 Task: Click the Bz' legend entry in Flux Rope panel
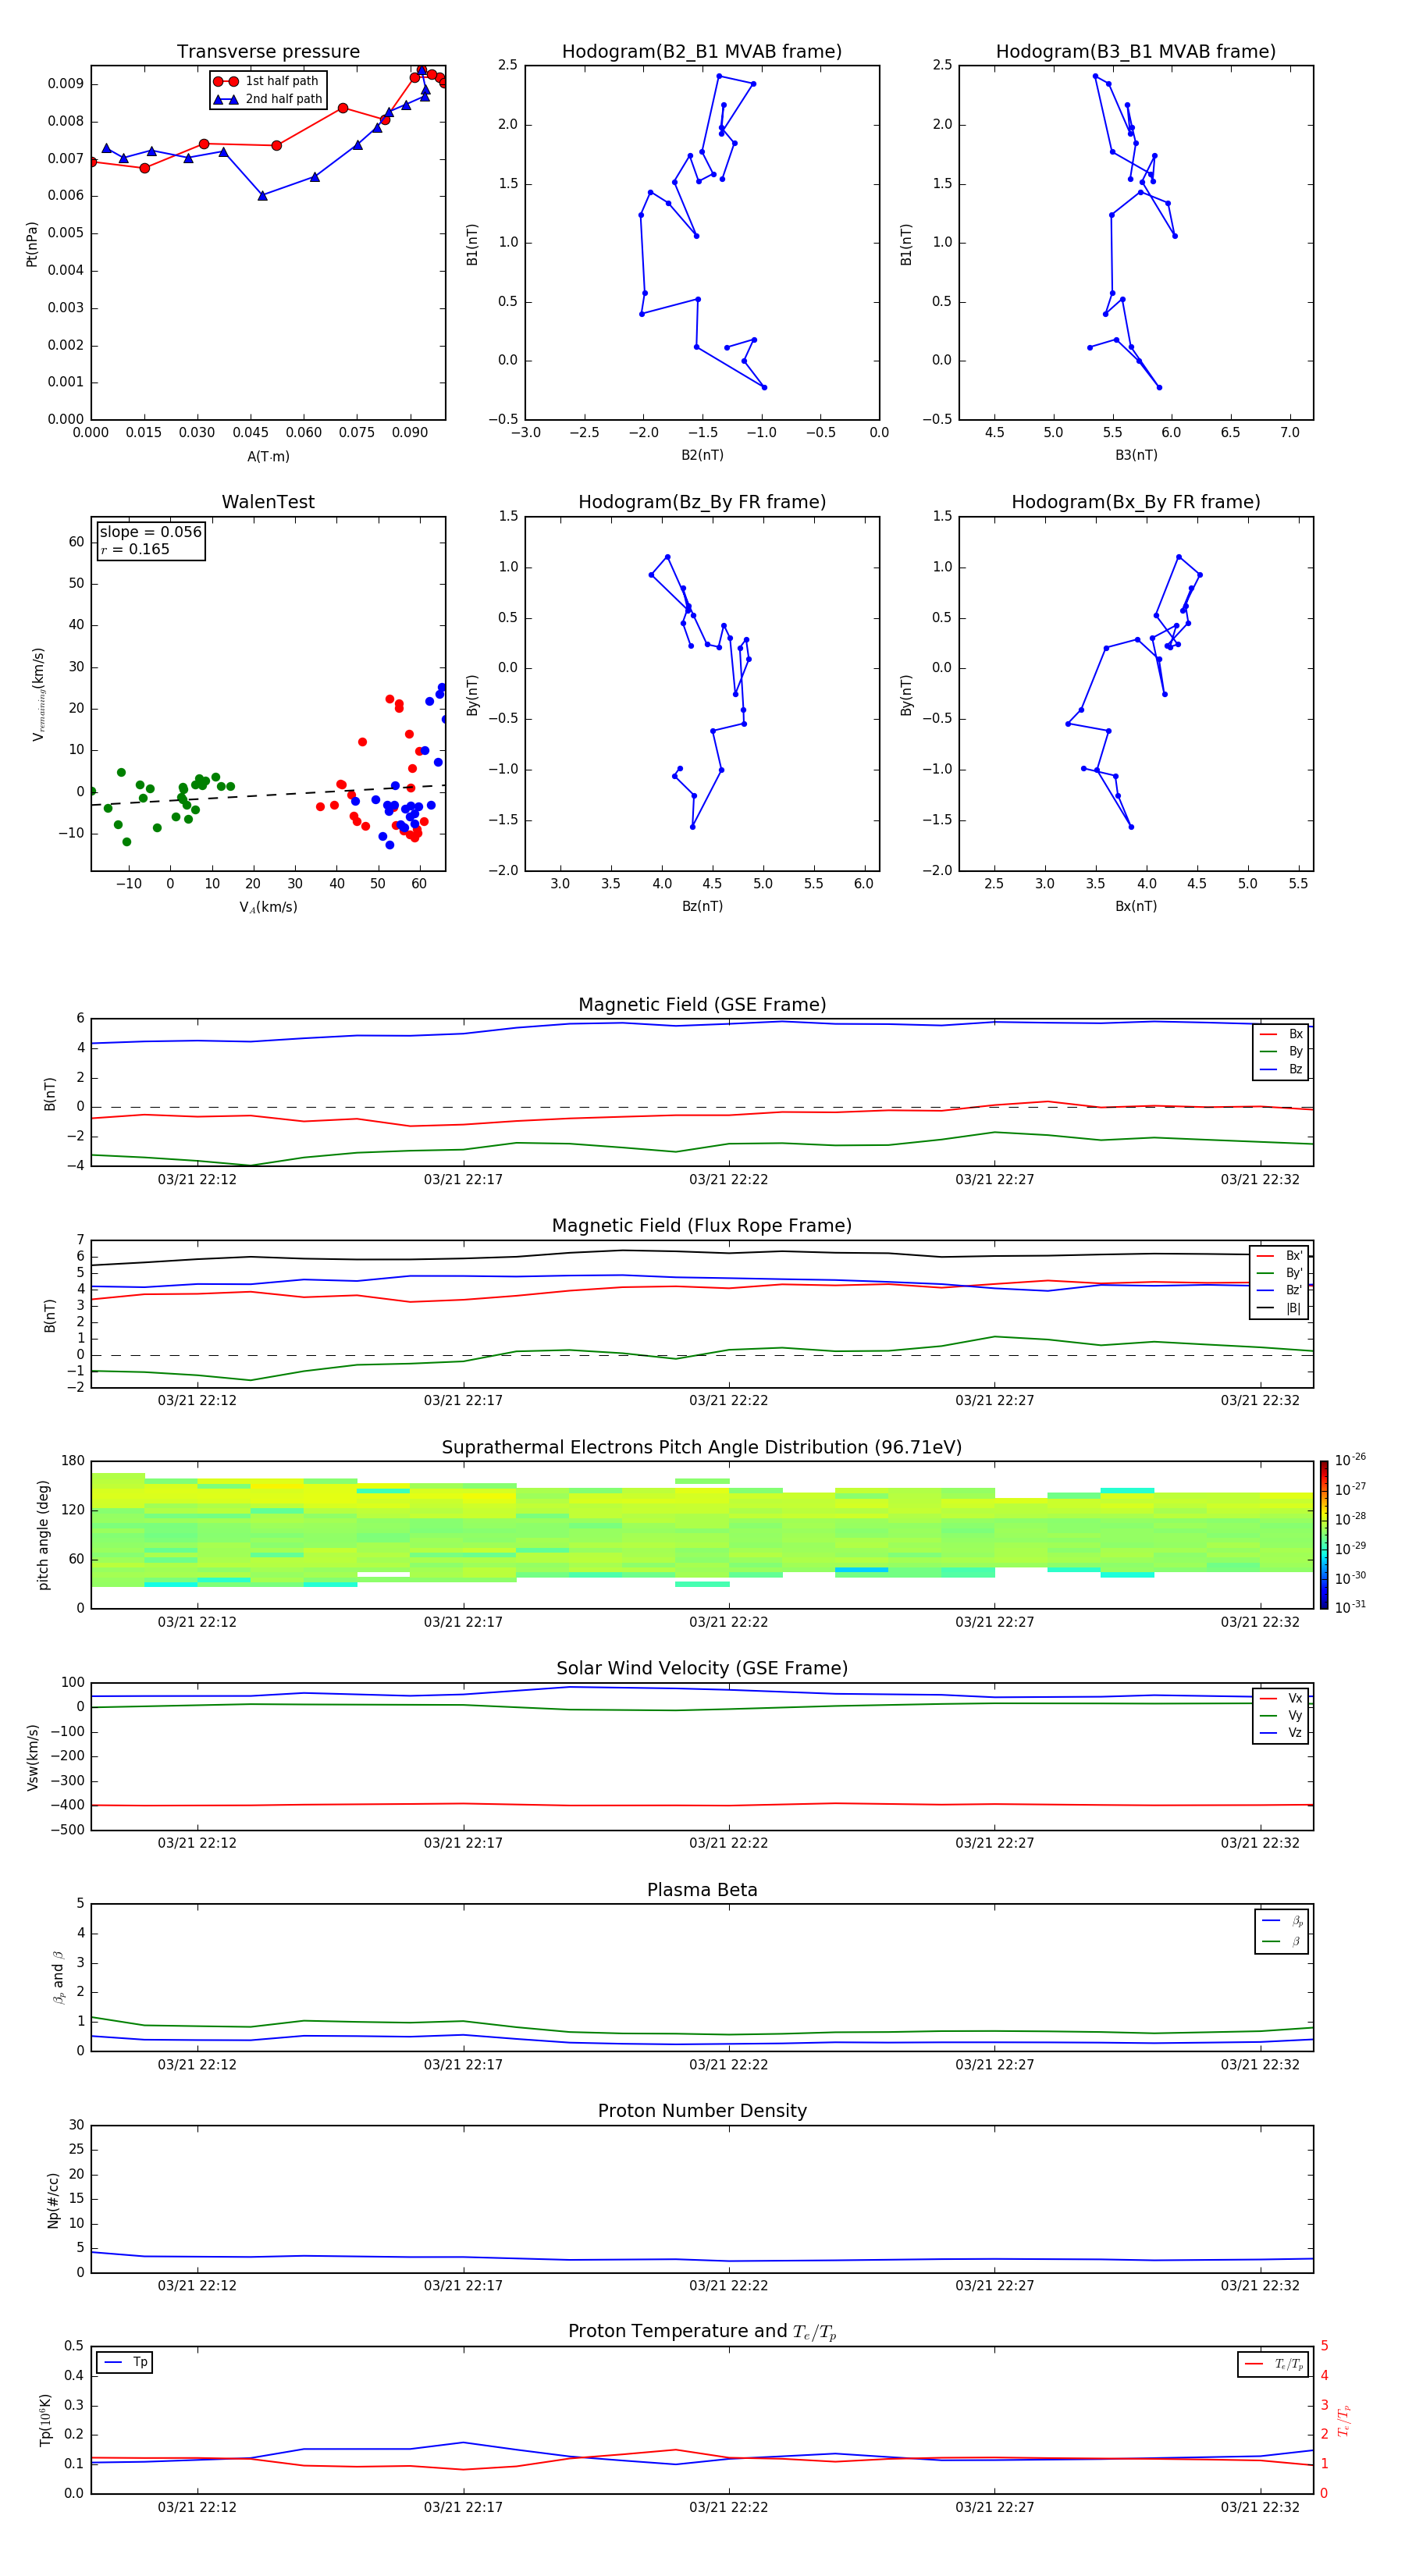pos(1280,1290)
